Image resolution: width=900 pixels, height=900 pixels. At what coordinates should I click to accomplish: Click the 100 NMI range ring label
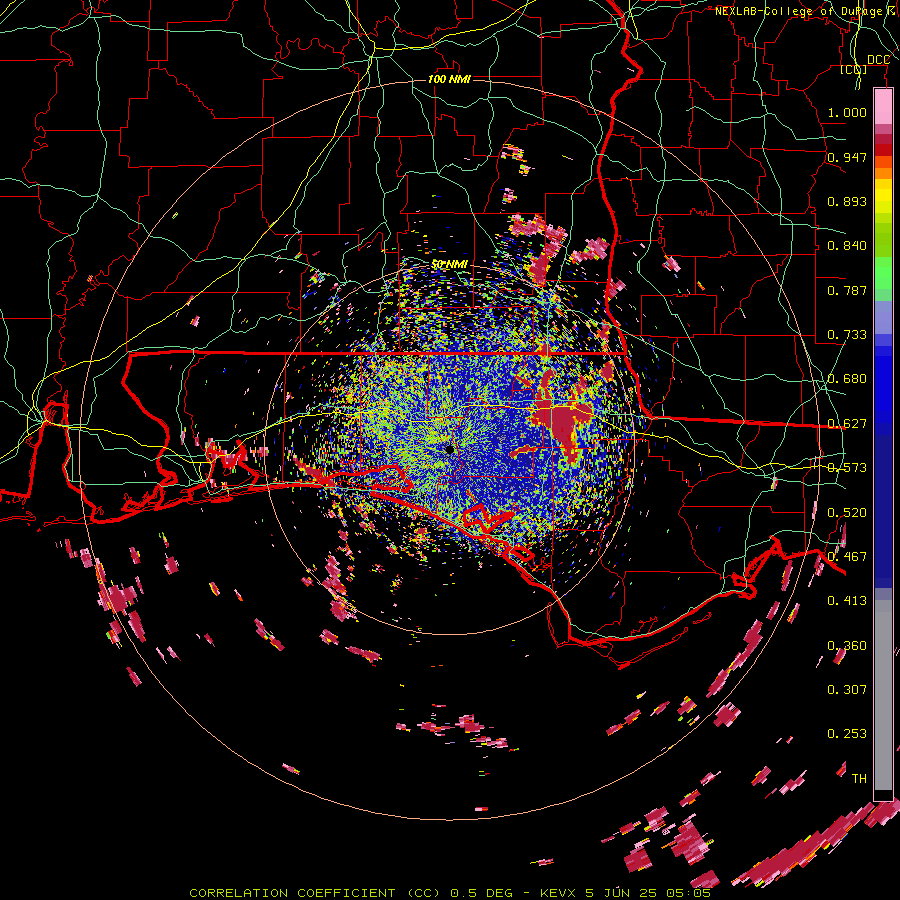point(449,79)
